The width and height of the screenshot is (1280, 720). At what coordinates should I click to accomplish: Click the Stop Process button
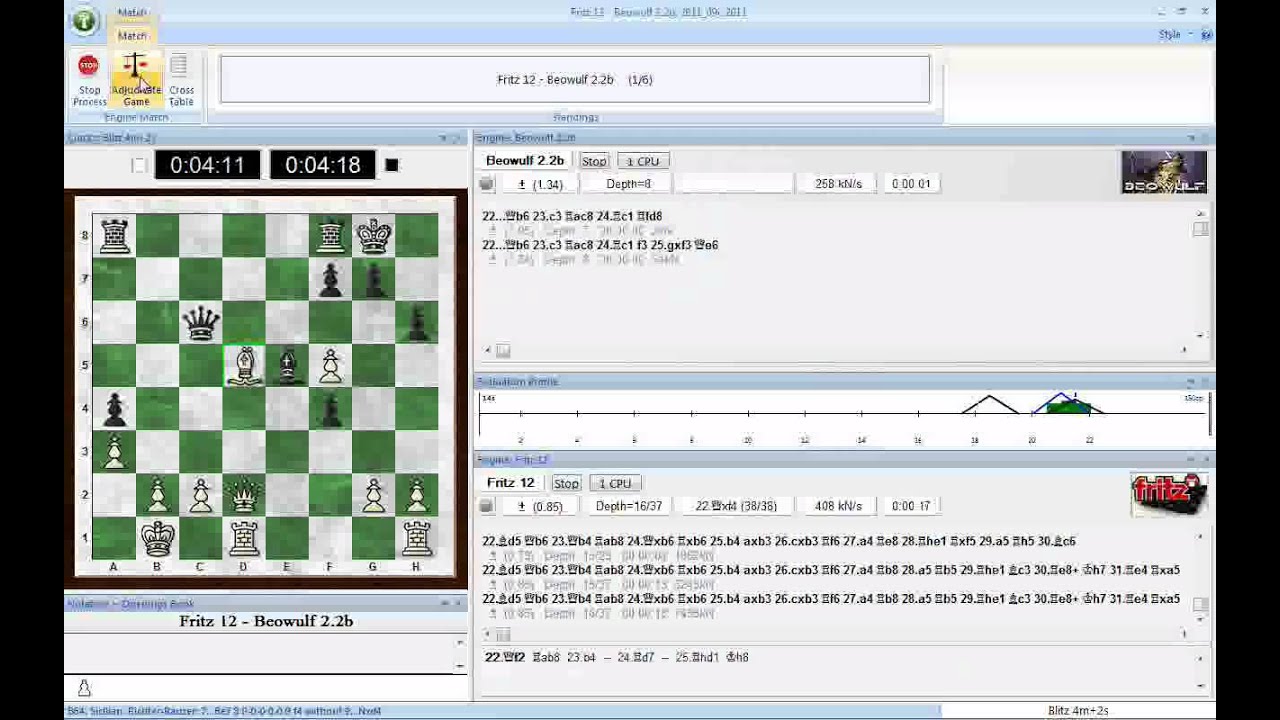point(89,80)
